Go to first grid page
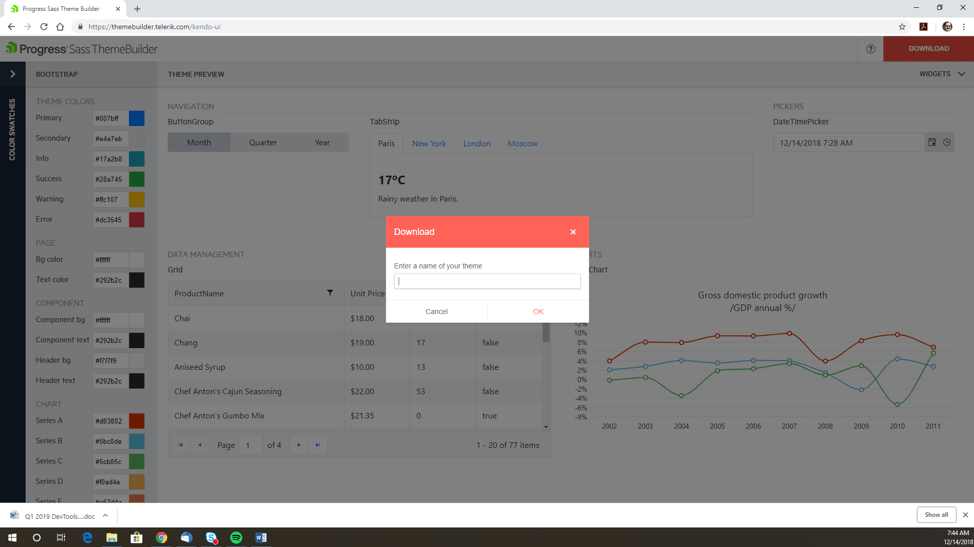This screenshot has height=547, width=974. tap(181, 445)
